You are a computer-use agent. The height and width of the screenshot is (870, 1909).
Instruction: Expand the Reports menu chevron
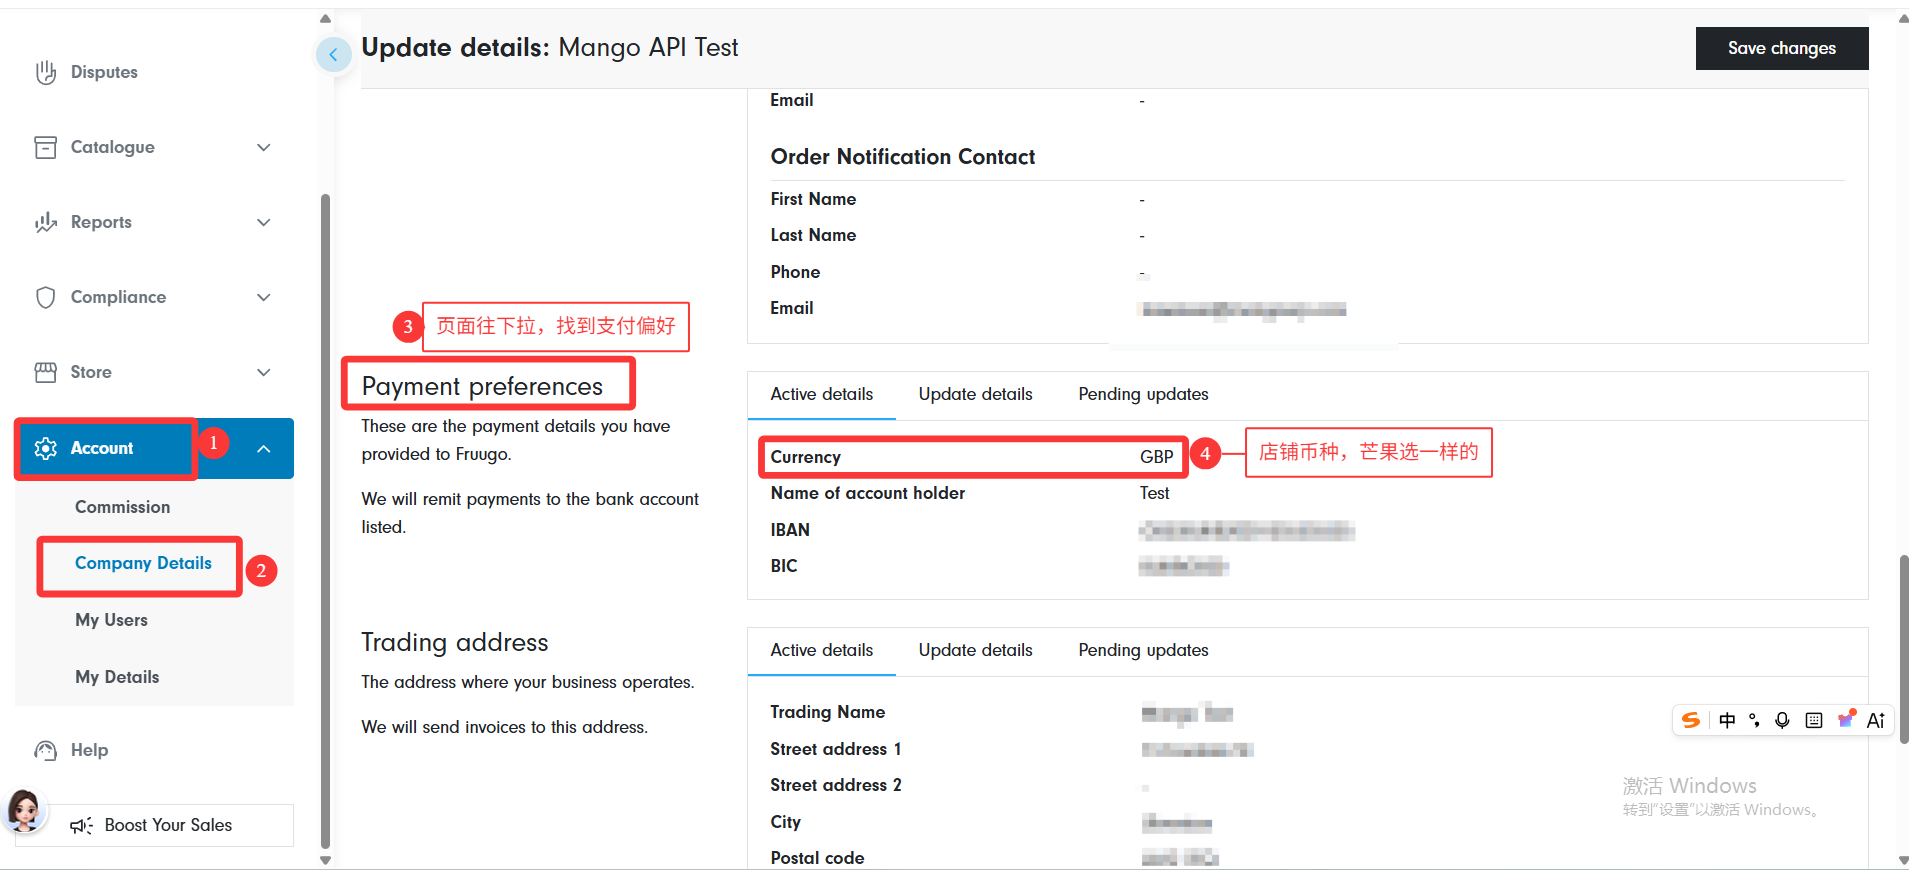point(264,222)
